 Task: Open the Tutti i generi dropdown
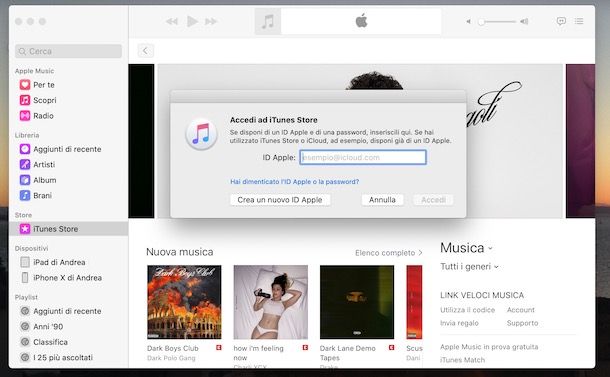pyautogui.click(x=469, y=267)
